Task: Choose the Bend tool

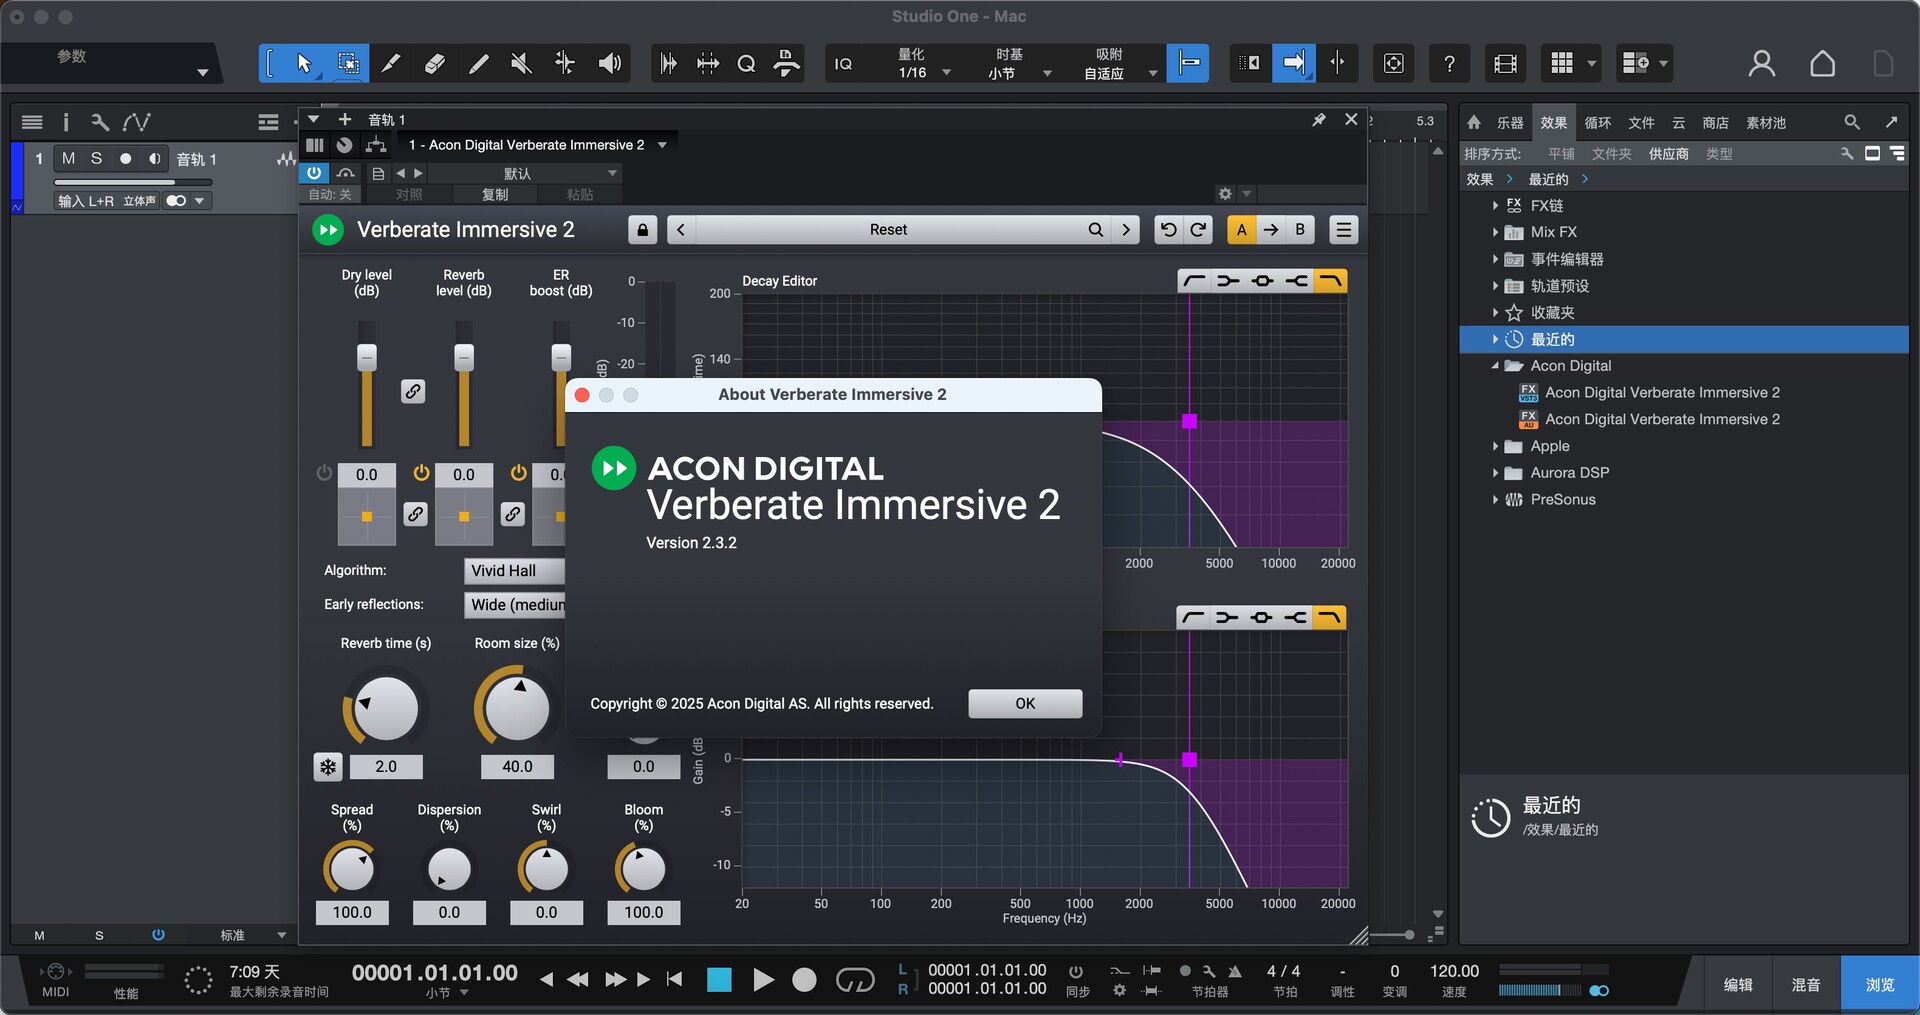Action: (565, 64)
